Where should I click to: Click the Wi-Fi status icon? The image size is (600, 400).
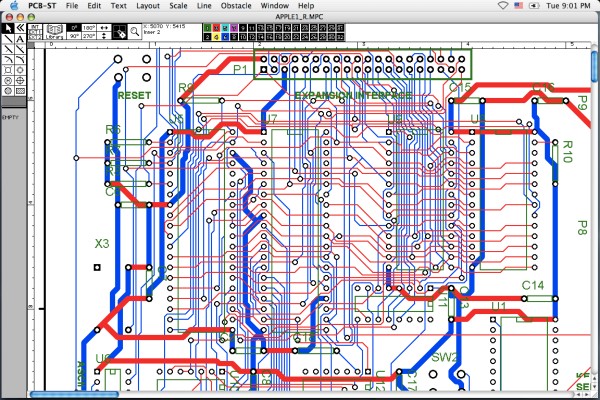(503, 5)
